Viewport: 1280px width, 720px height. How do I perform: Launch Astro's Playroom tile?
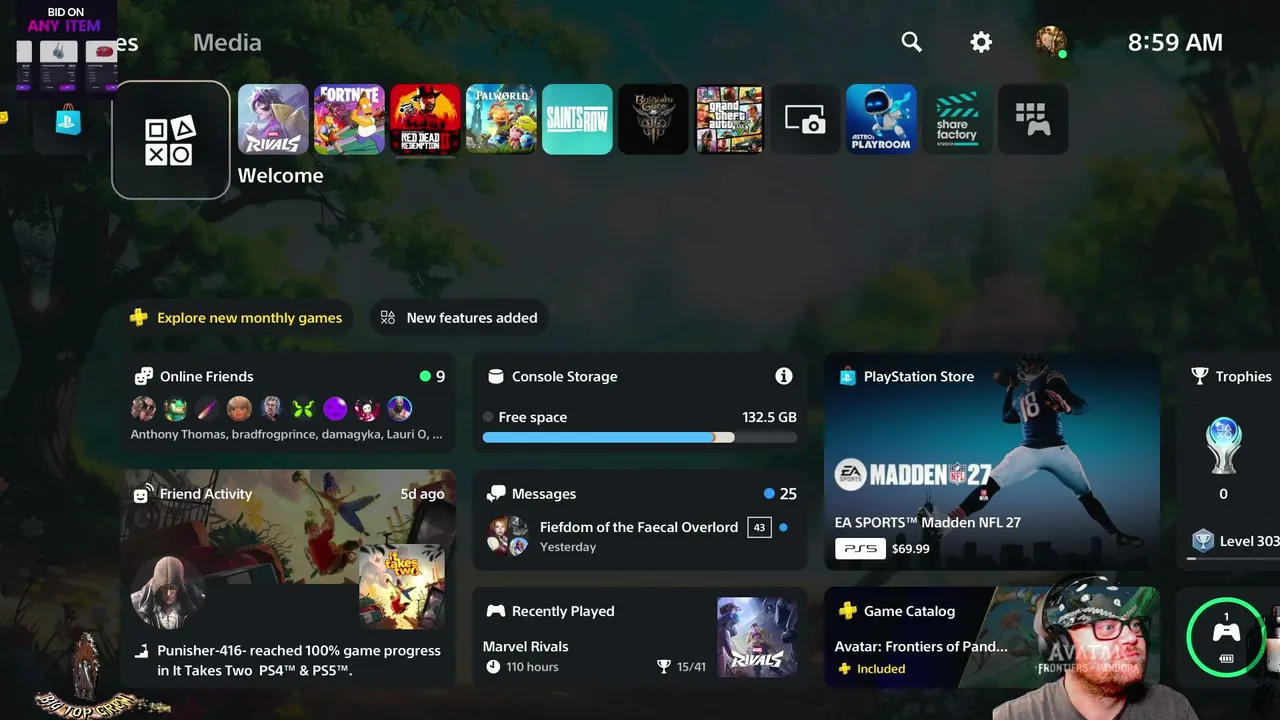(881, 119)
